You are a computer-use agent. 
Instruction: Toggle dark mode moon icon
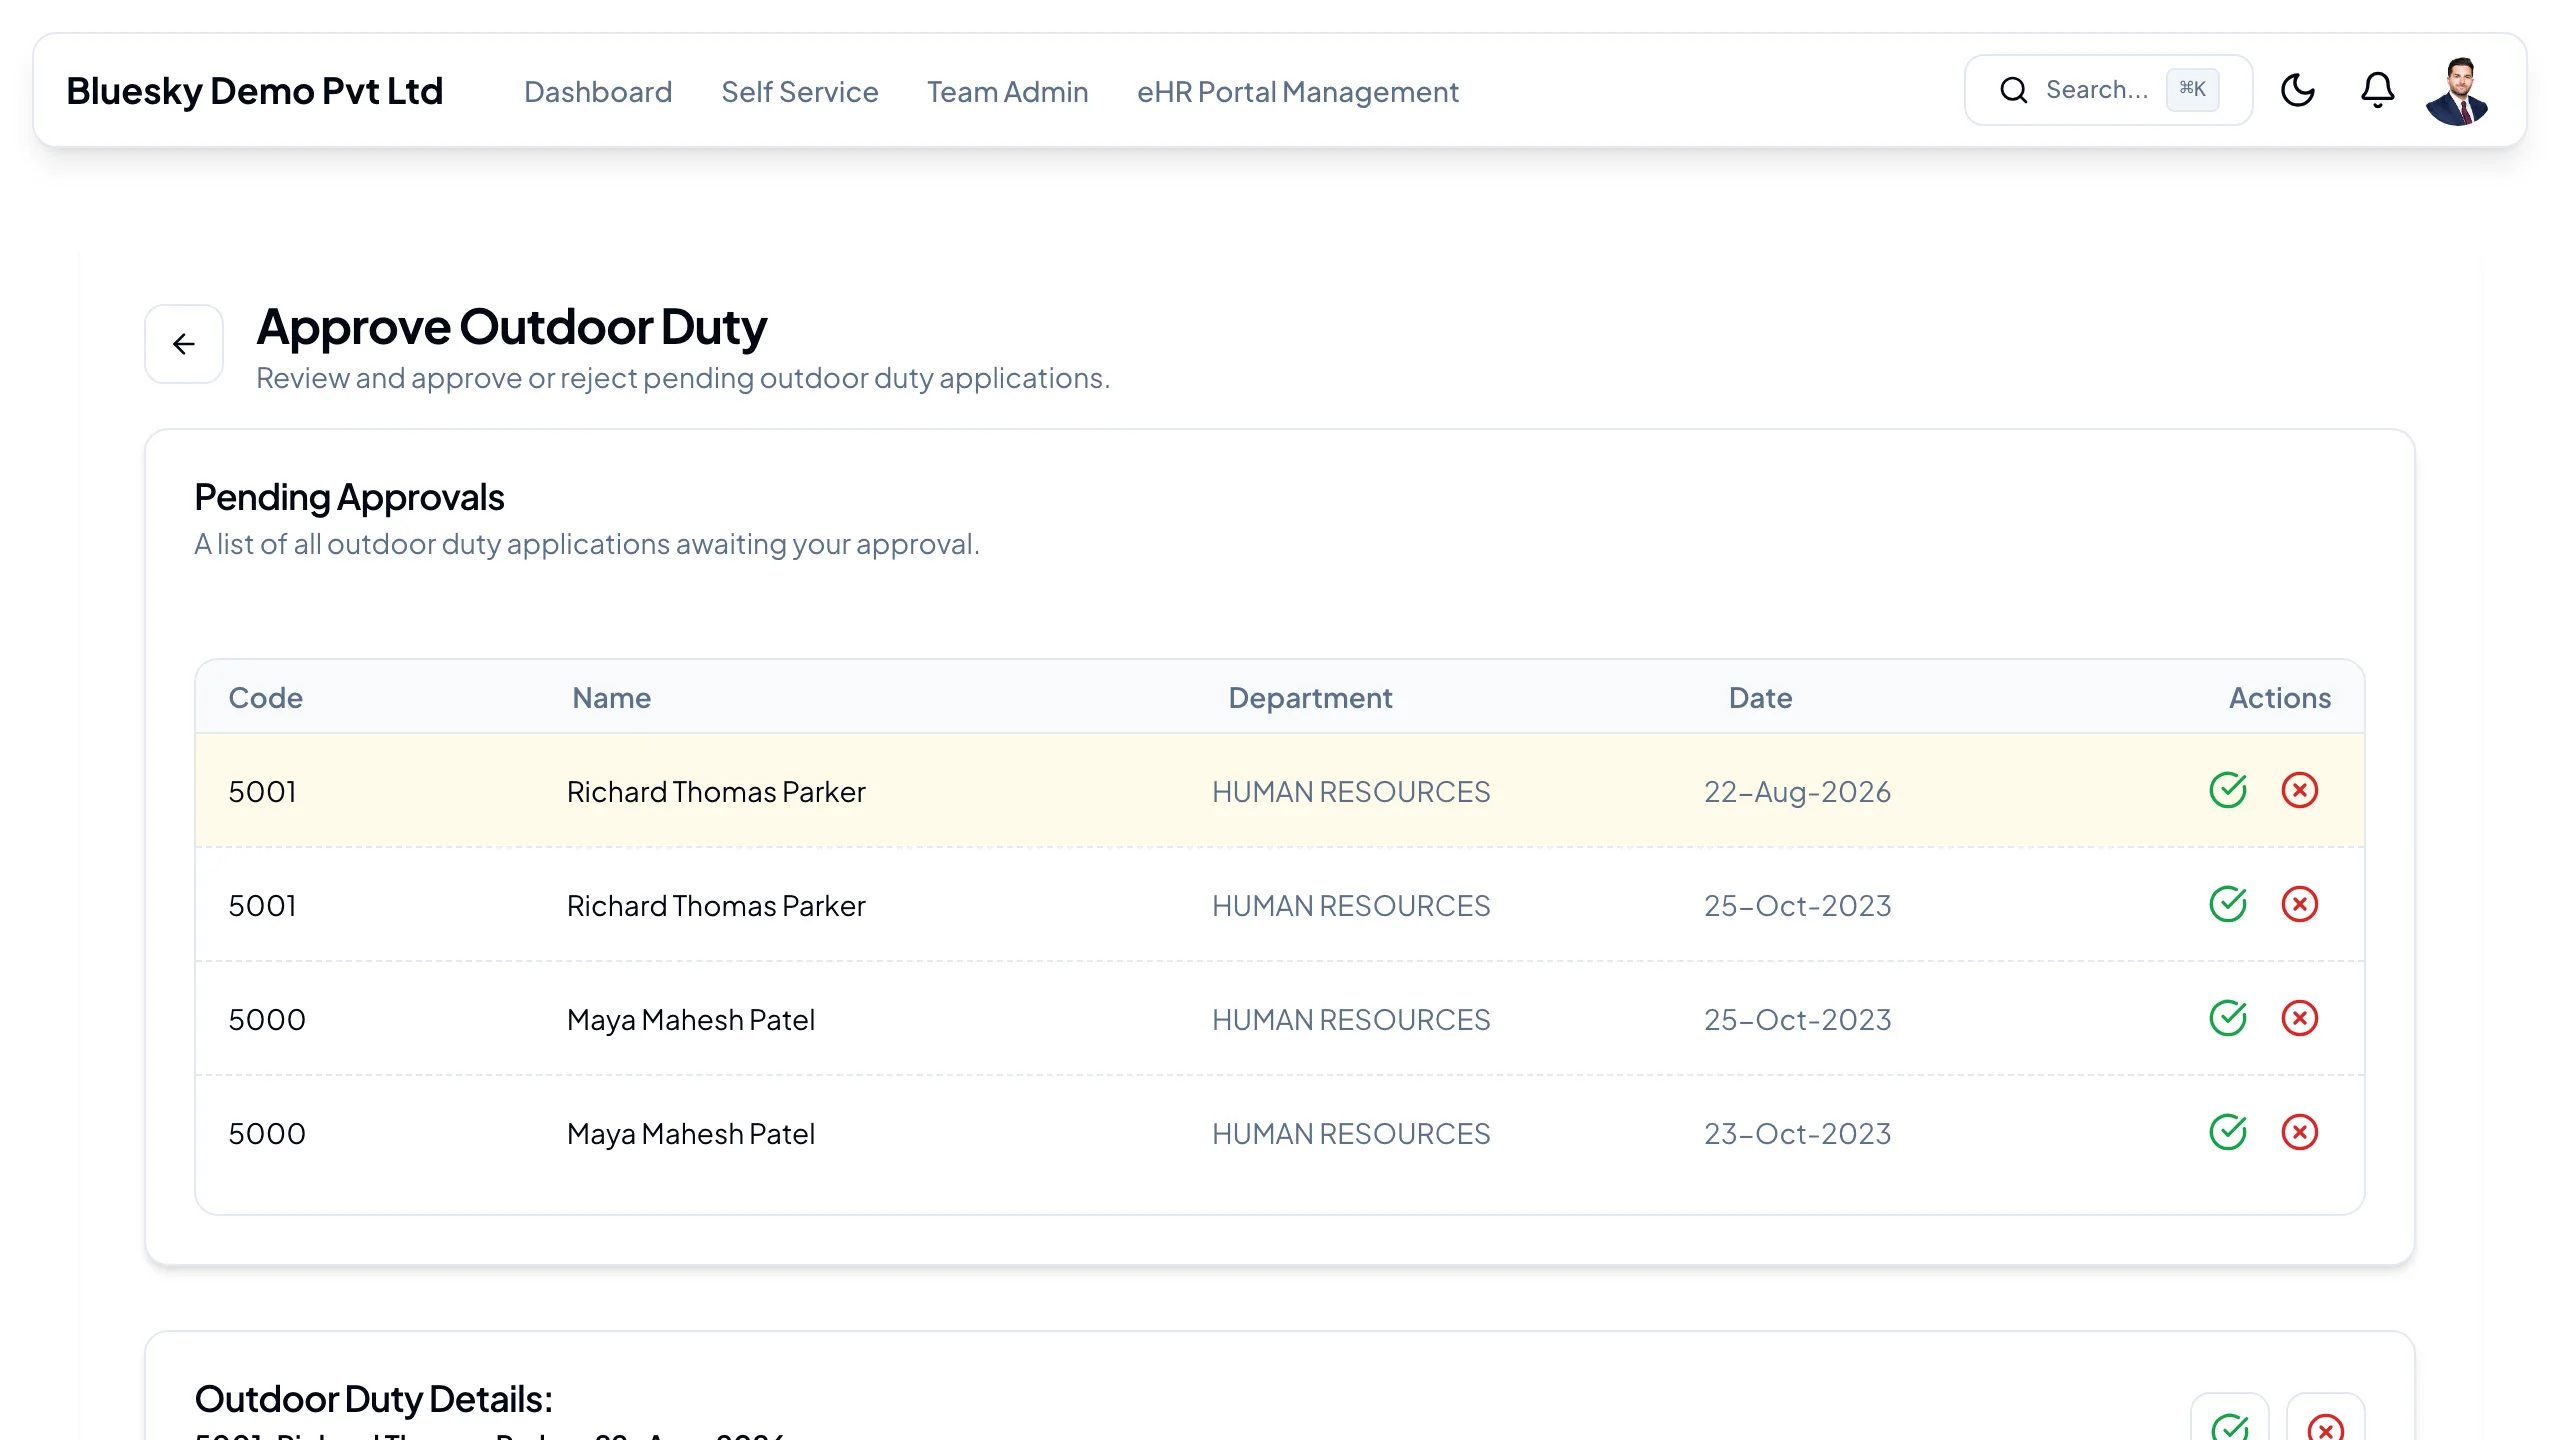pyautogui.click(x=2297, y=90)
